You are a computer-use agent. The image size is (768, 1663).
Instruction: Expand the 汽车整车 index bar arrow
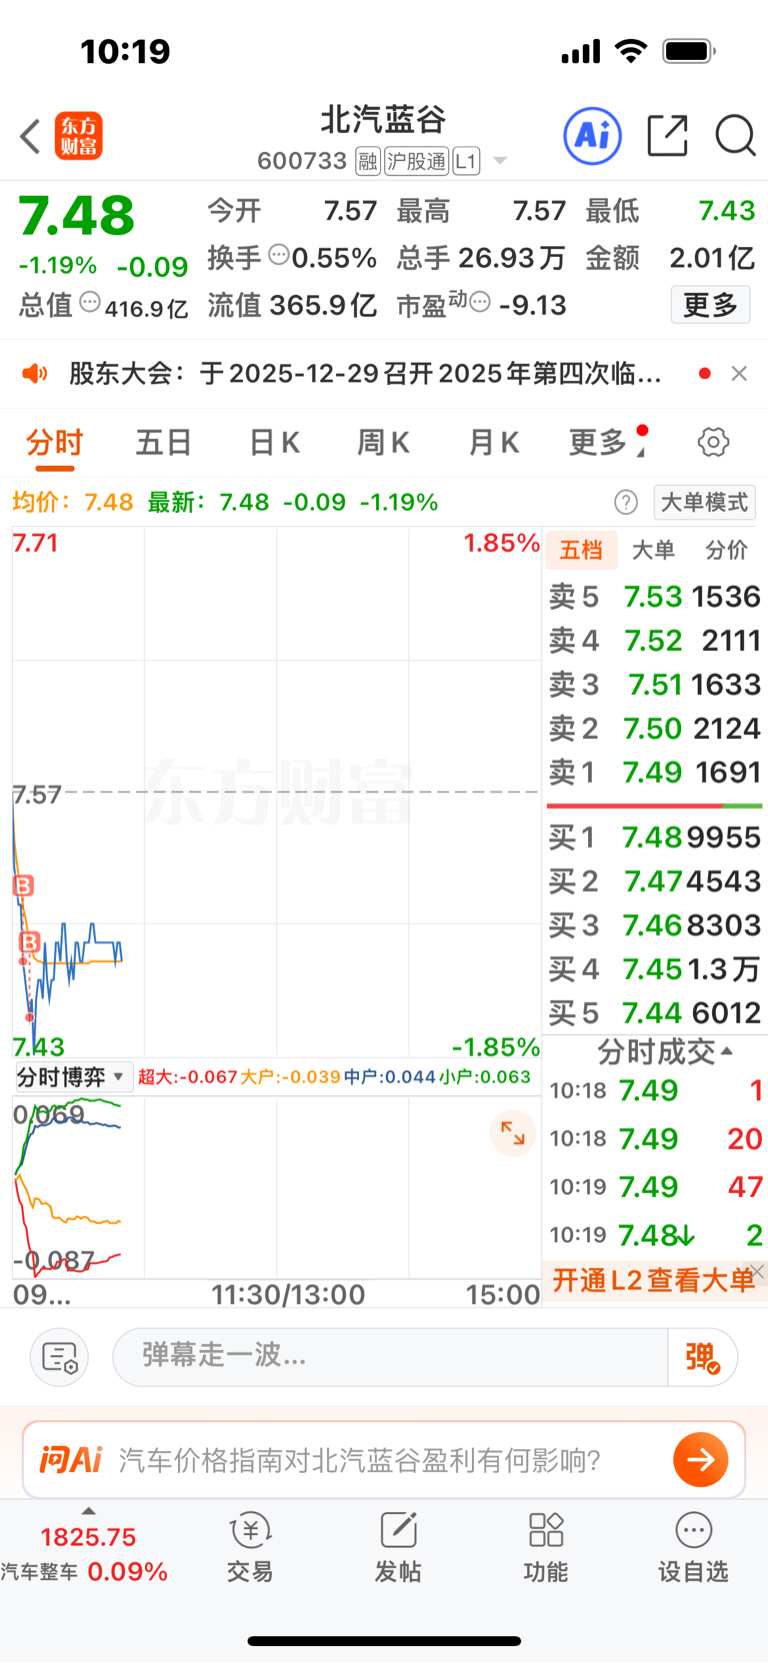point(89,1511)
